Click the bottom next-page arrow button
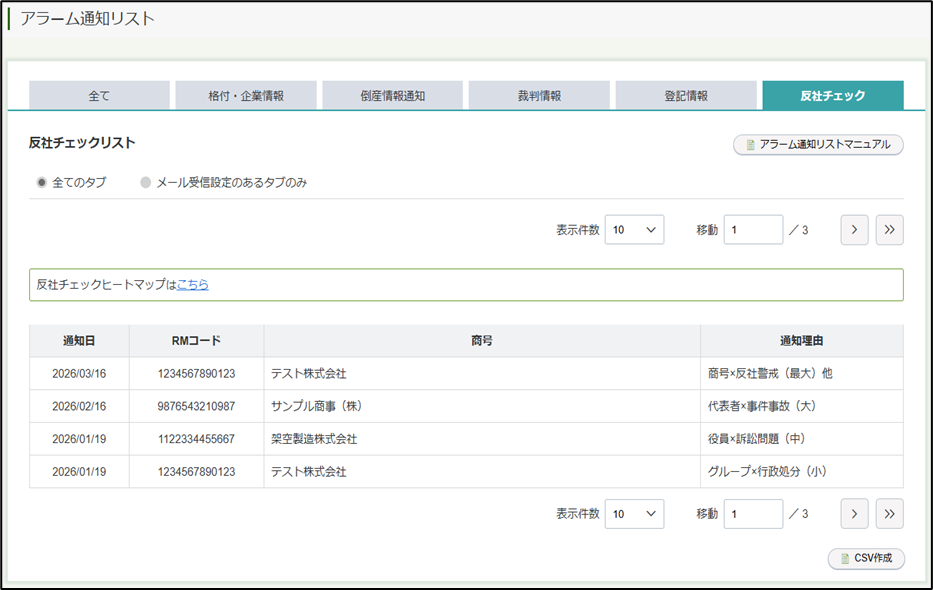Image resolution: width=933 pixels, height=590 pixels. 854,513
